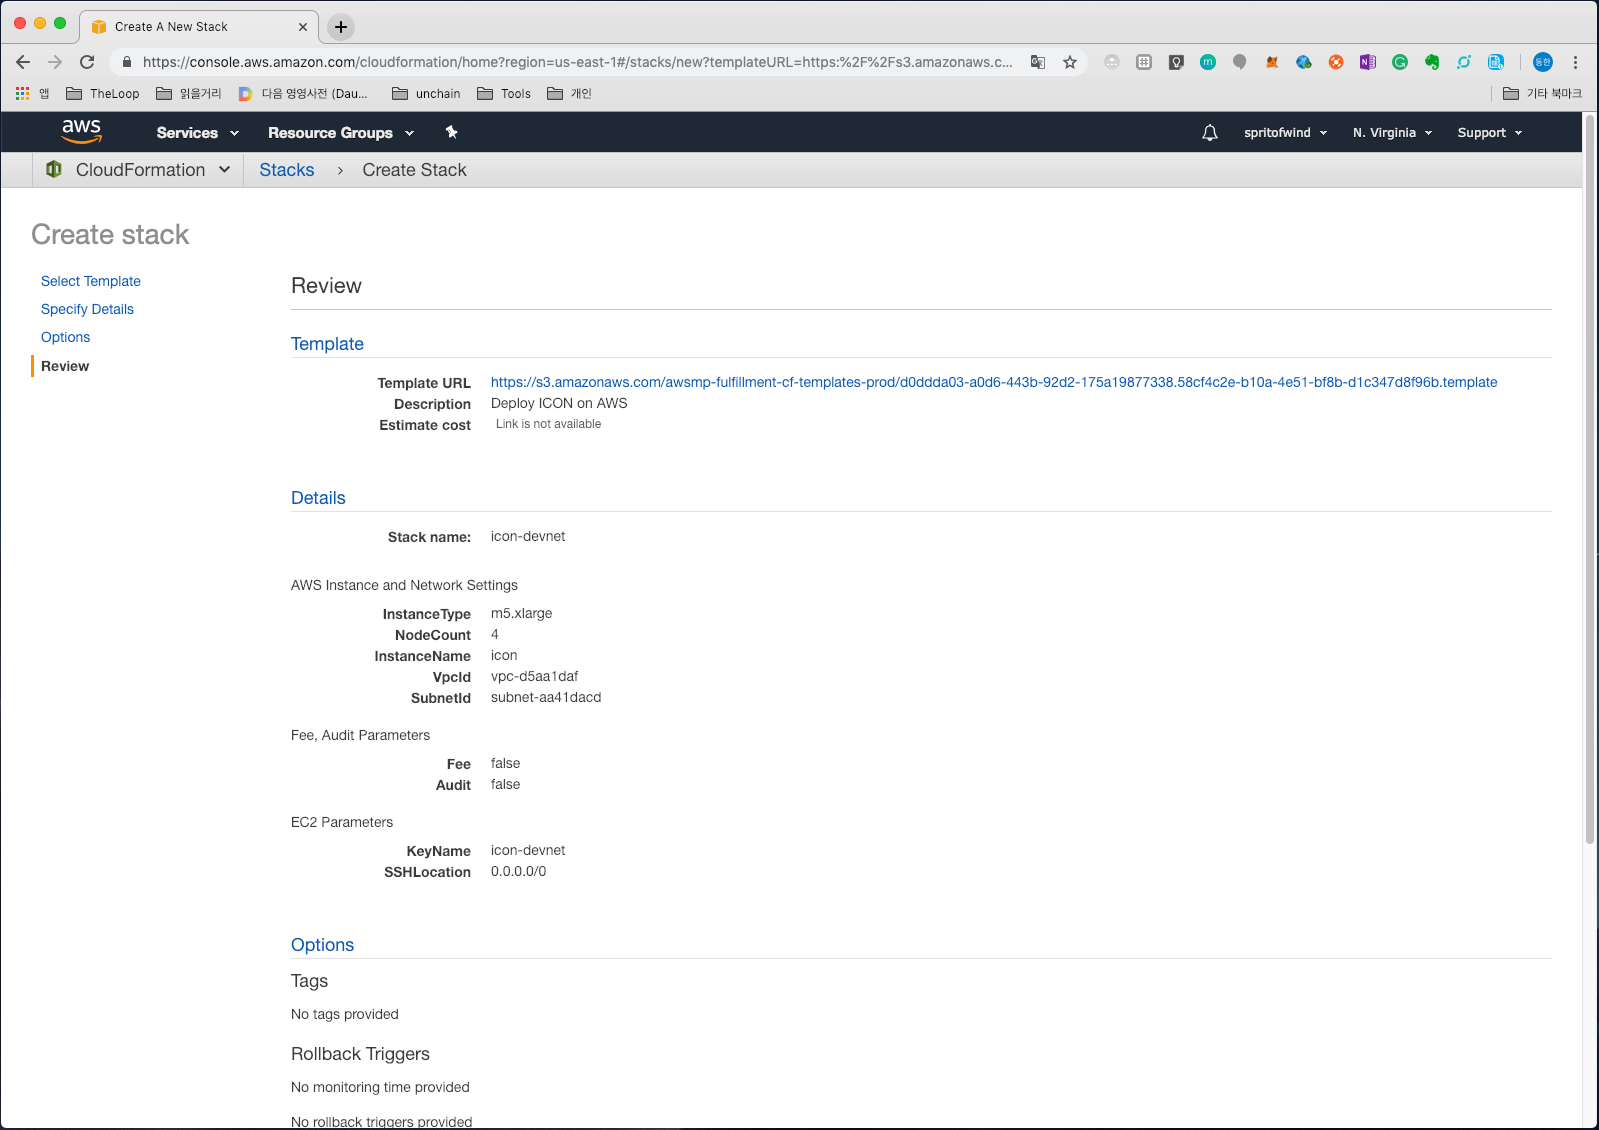Click the browser forward arrow
This screenshot has height=1130, width=1599.
(55, 62)
